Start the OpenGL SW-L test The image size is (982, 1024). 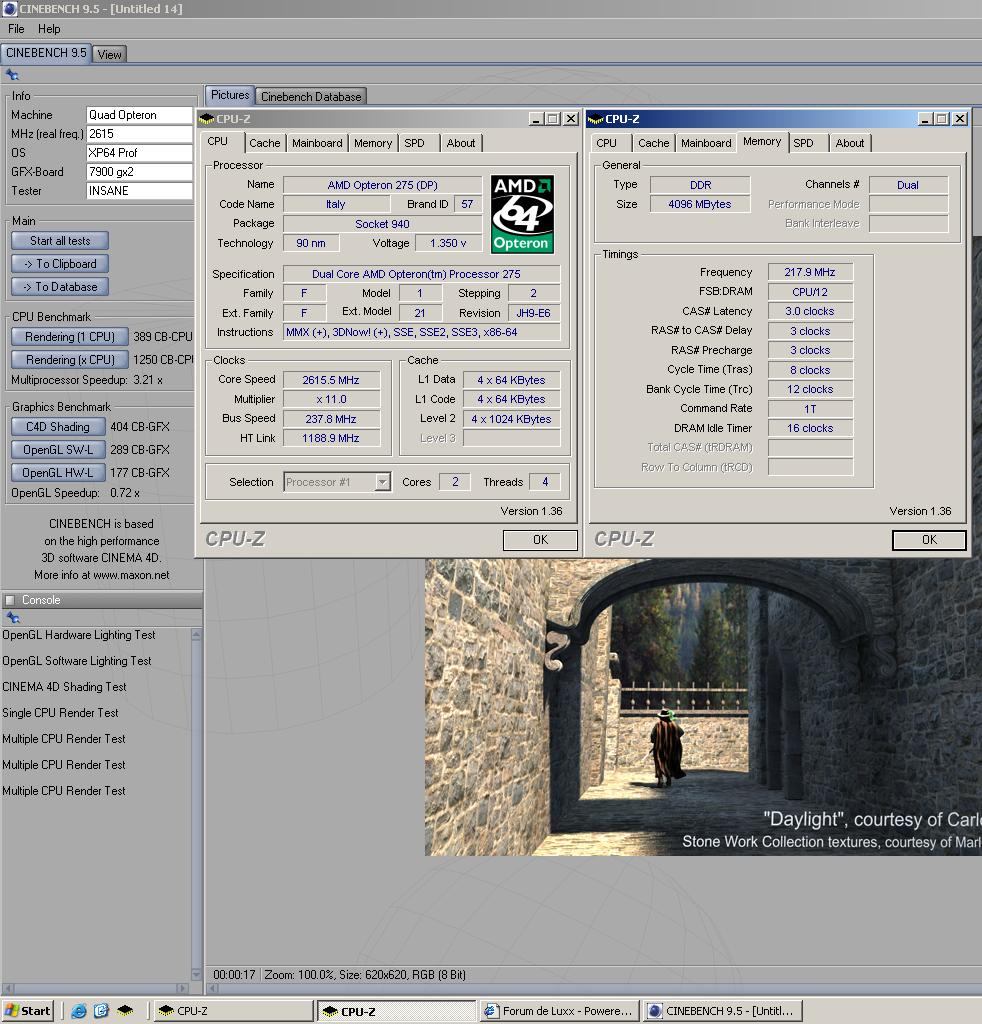(x=58, y=450)
